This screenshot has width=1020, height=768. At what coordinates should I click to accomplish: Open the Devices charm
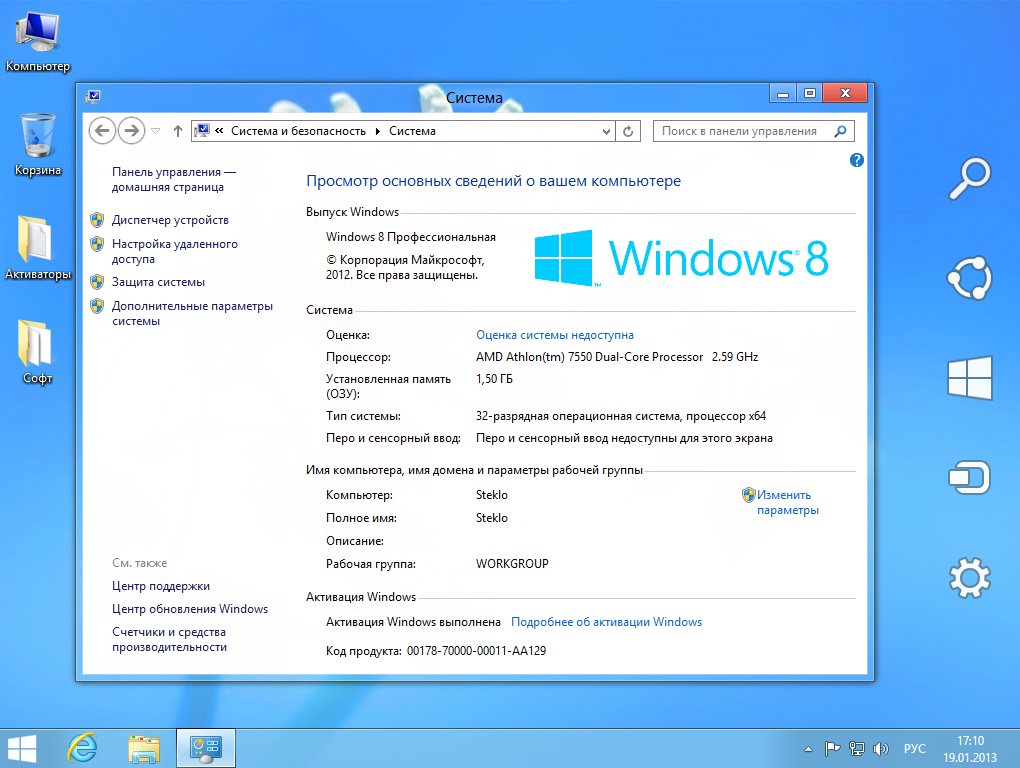[x=969, y=477]
